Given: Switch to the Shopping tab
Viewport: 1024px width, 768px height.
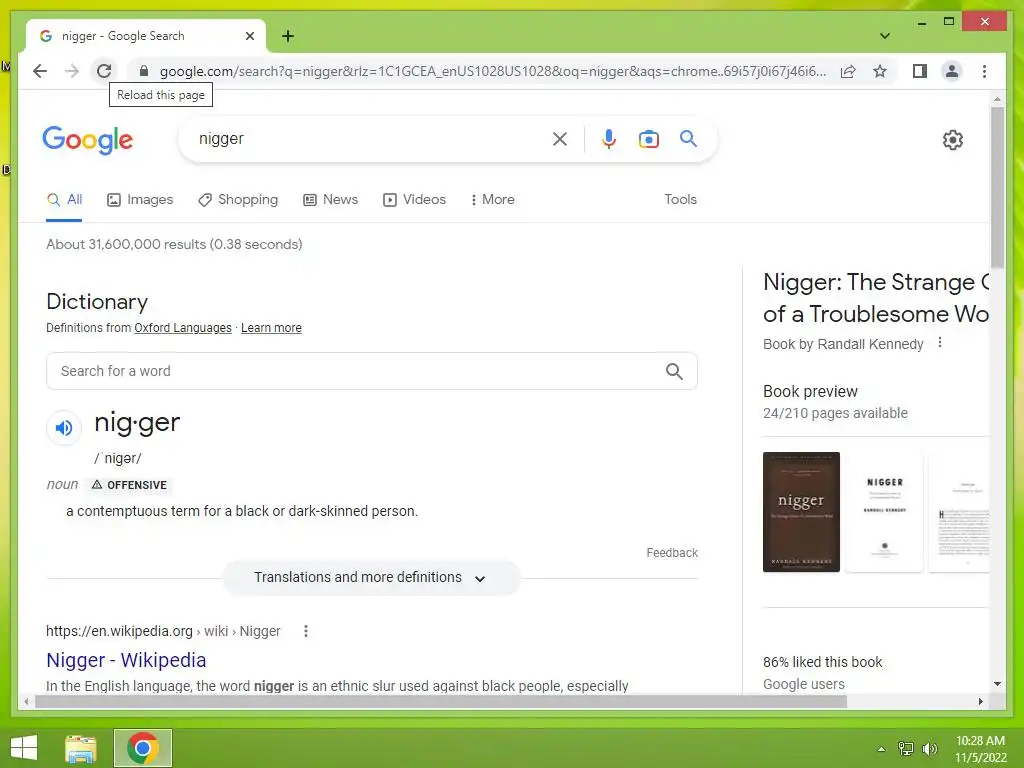Looking at the screenshot, I should (238, 200).
